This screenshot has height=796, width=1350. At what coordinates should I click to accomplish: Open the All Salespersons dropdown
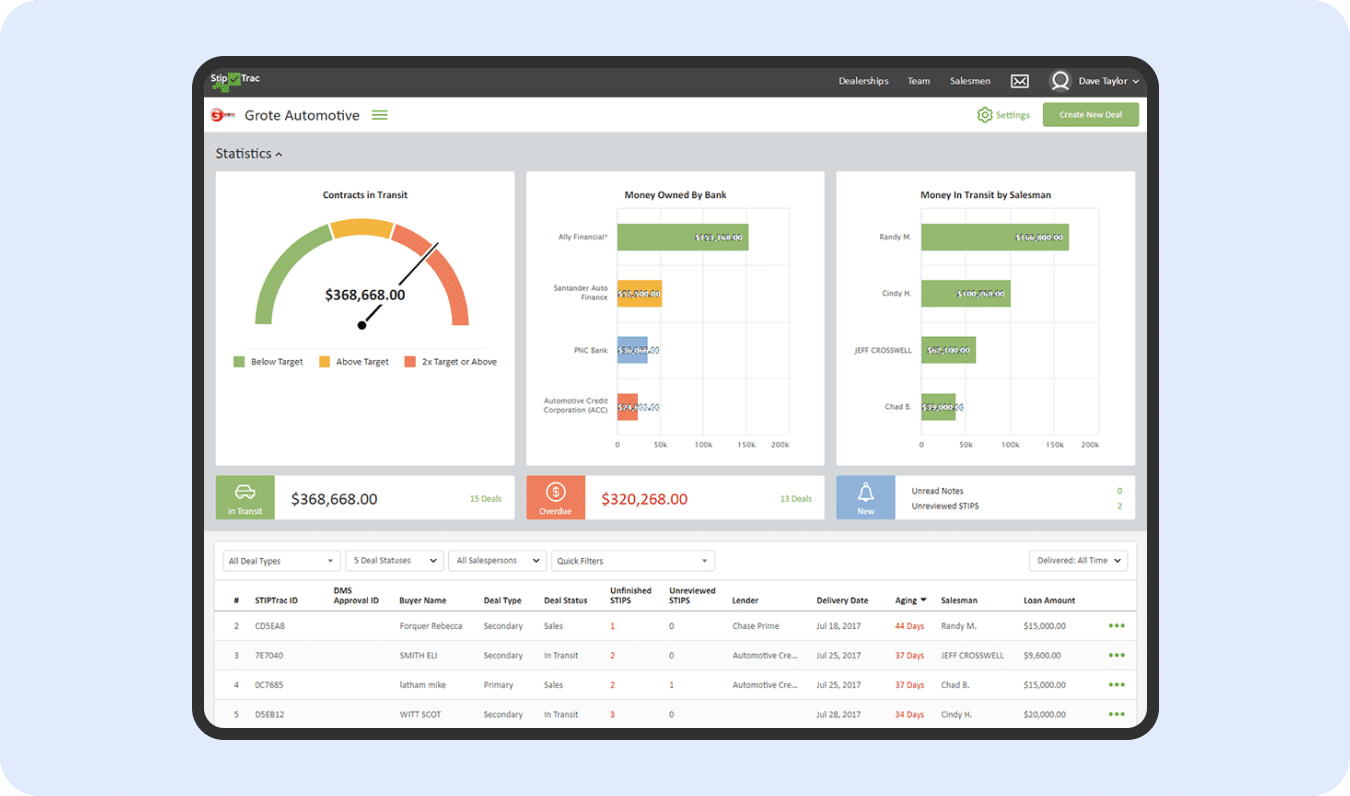(497, 561)
